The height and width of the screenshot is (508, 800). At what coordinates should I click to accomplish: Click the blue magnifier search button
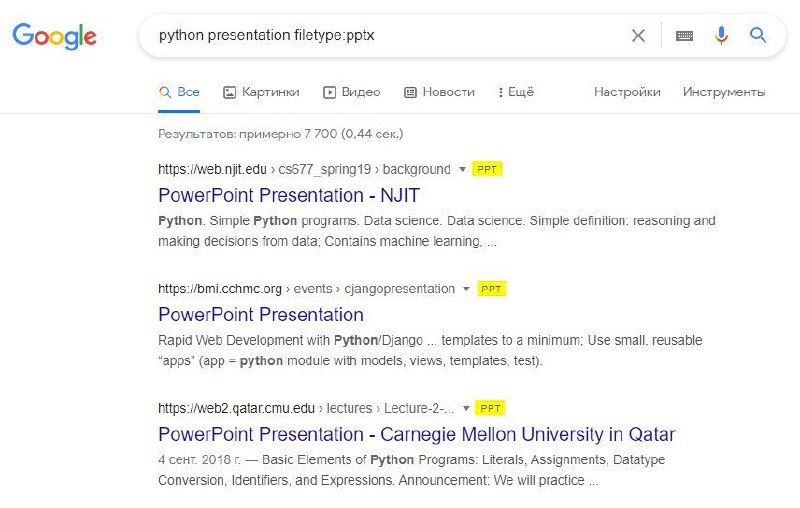pyautogui.click(x=758, y=35)
